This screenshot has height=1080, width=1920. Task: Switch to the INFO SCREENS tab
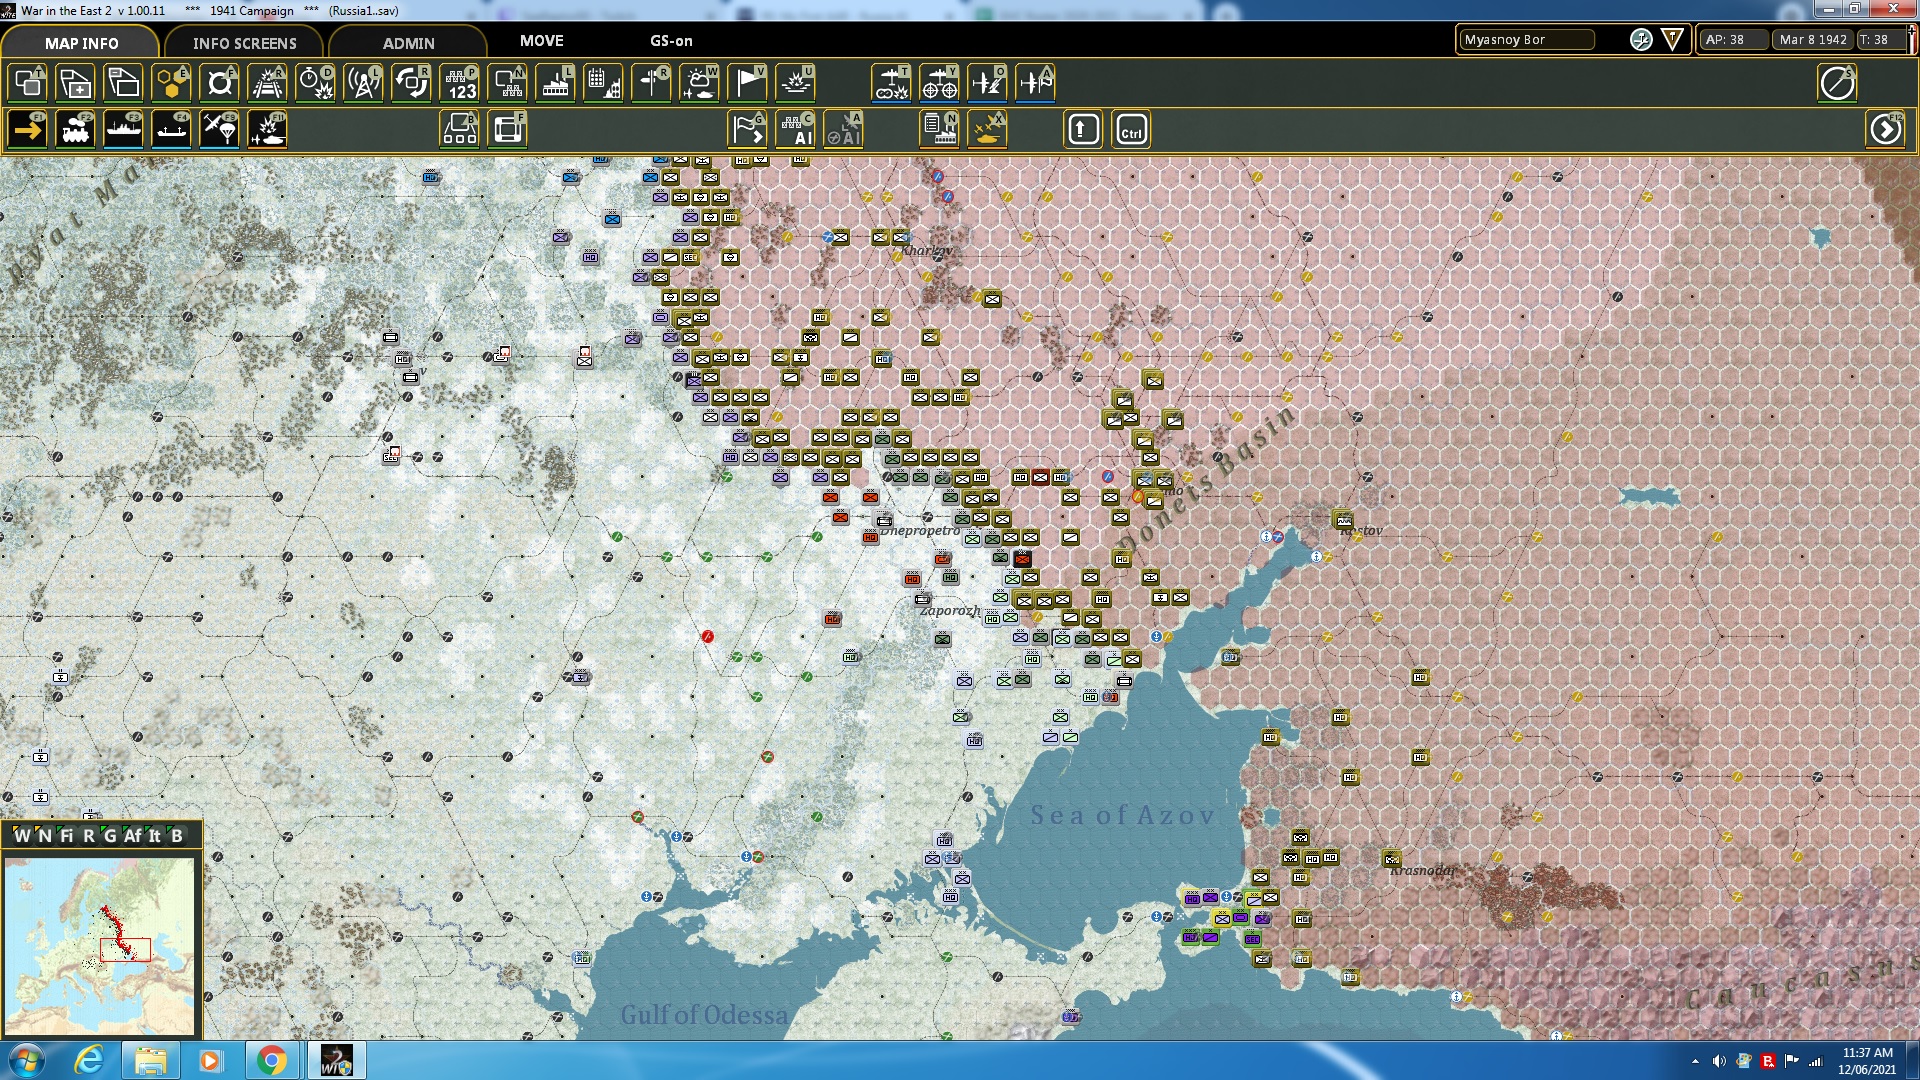pos(244,43)
